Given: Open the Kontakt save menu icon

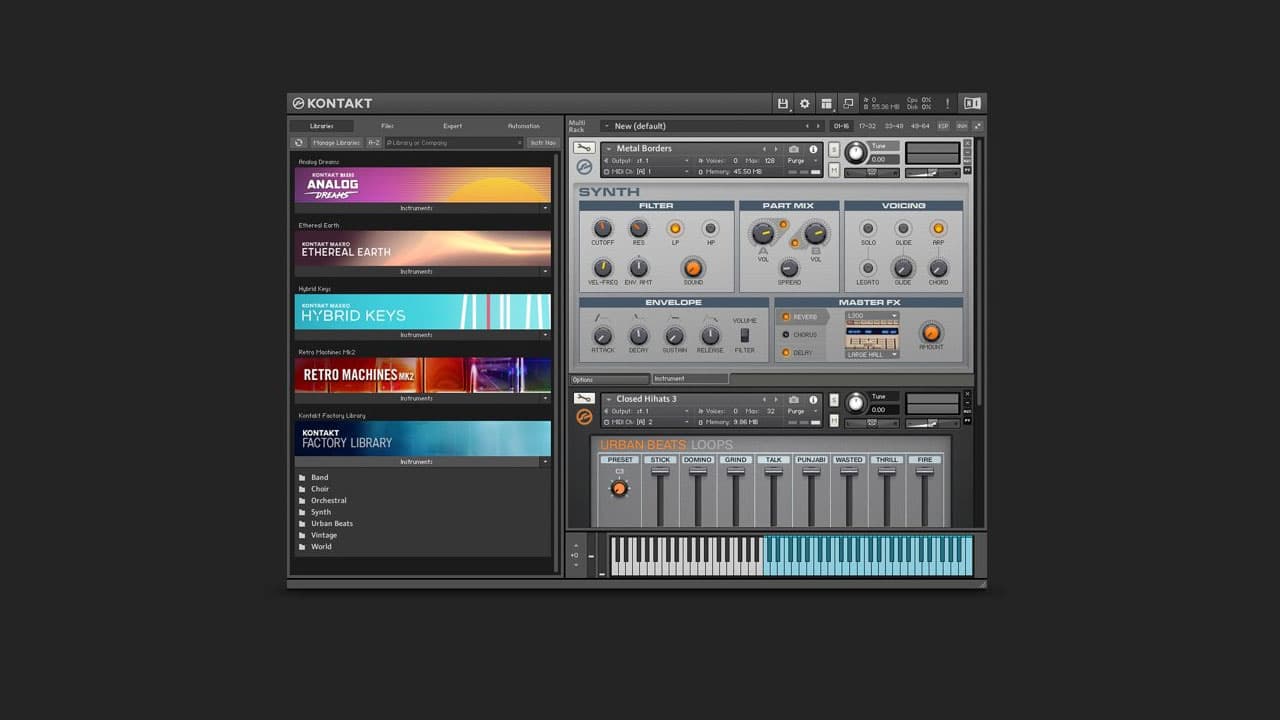Looking at the screenshot, I should [783, 103].
